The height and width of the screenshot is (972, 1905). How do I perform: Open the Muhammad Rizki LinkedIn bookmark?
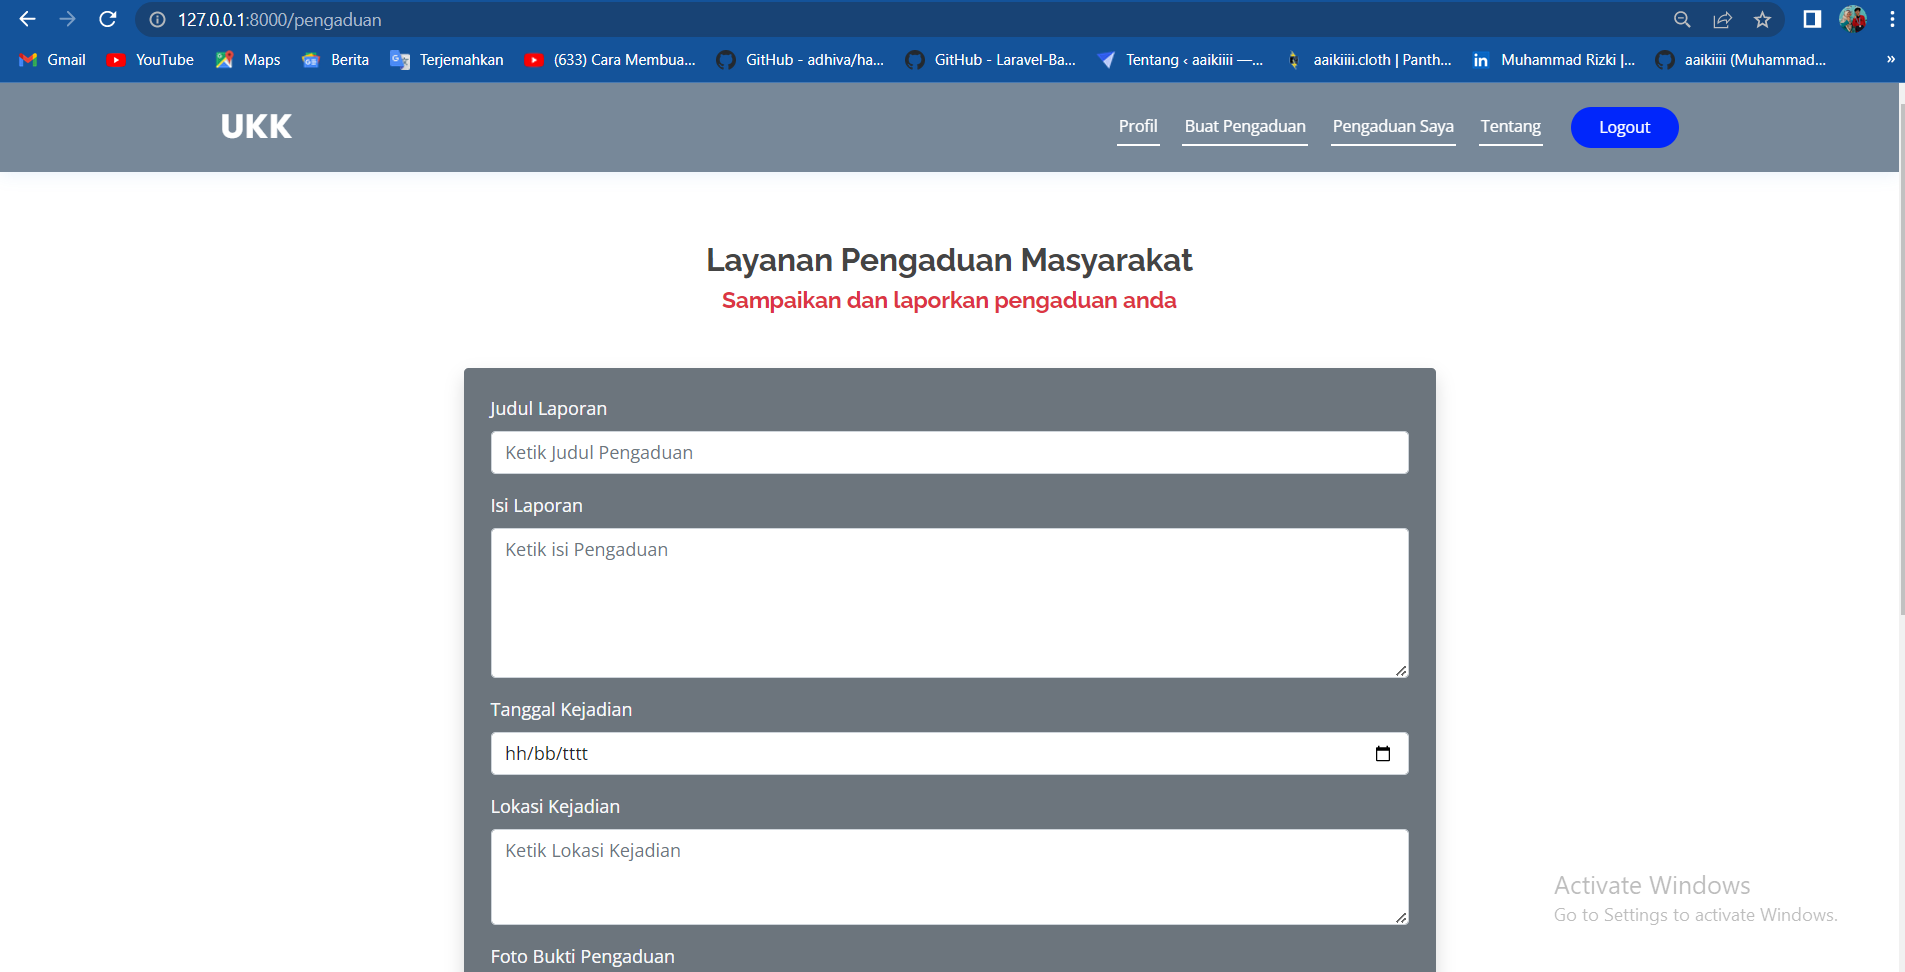point(1554,60)
